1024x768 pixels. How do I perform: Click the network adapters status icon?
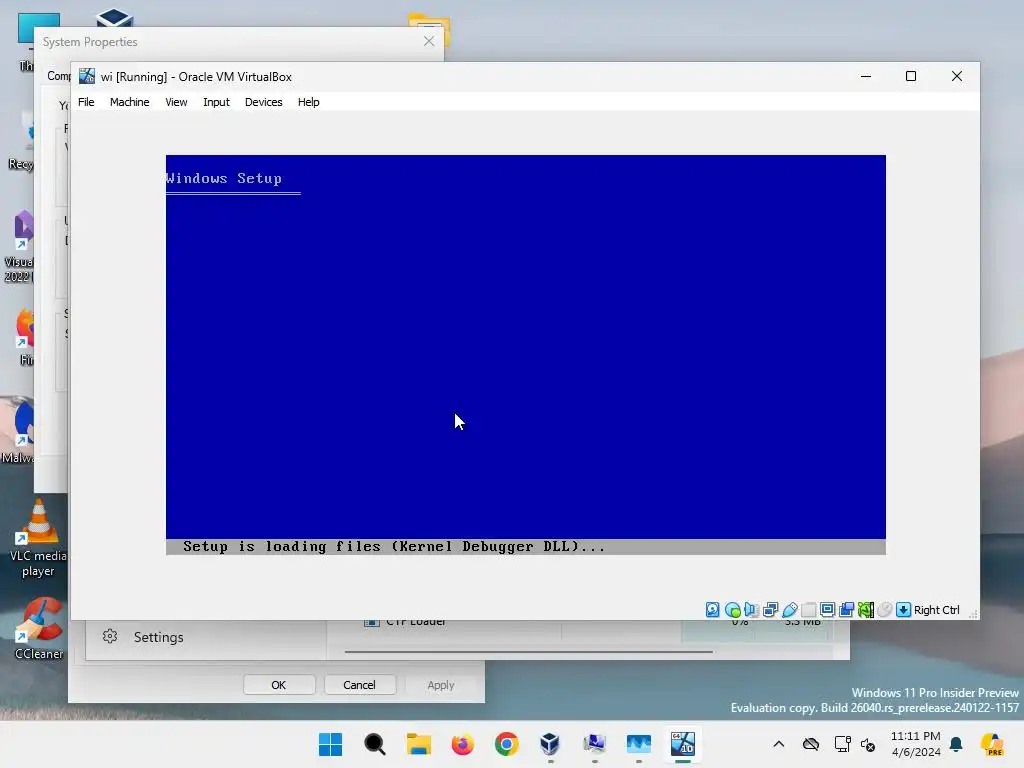(x=771, y=610)
